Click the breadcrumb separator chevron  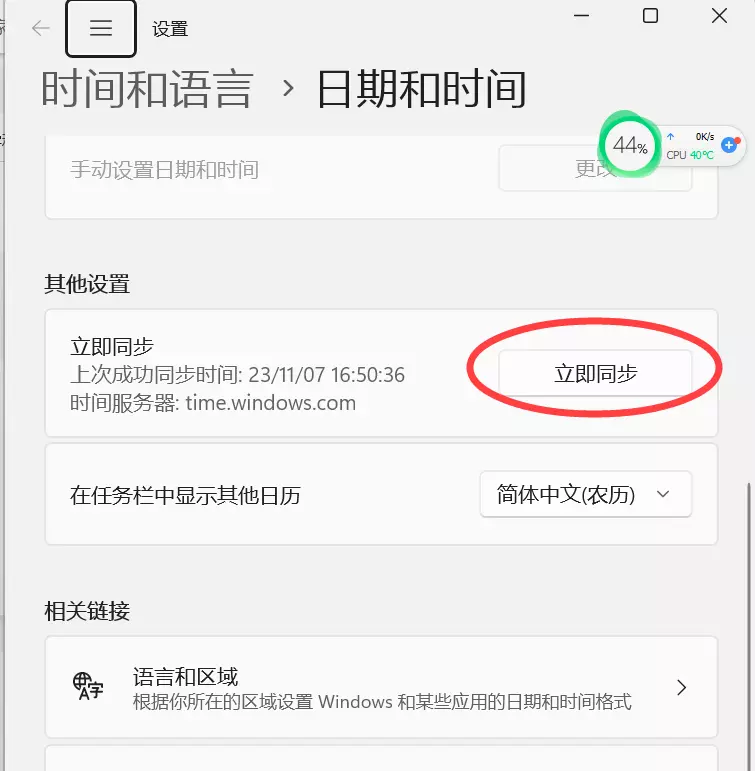coord(288,89)
